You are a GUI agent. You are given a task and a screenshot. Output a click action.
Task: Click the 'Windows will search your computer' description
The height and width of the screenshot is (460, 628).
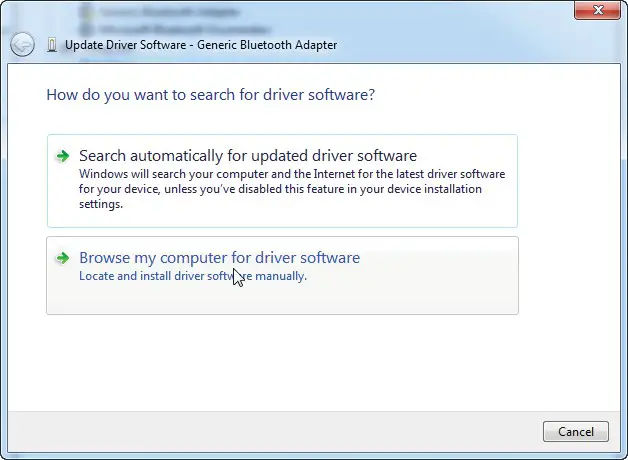[x=292, y=189]
